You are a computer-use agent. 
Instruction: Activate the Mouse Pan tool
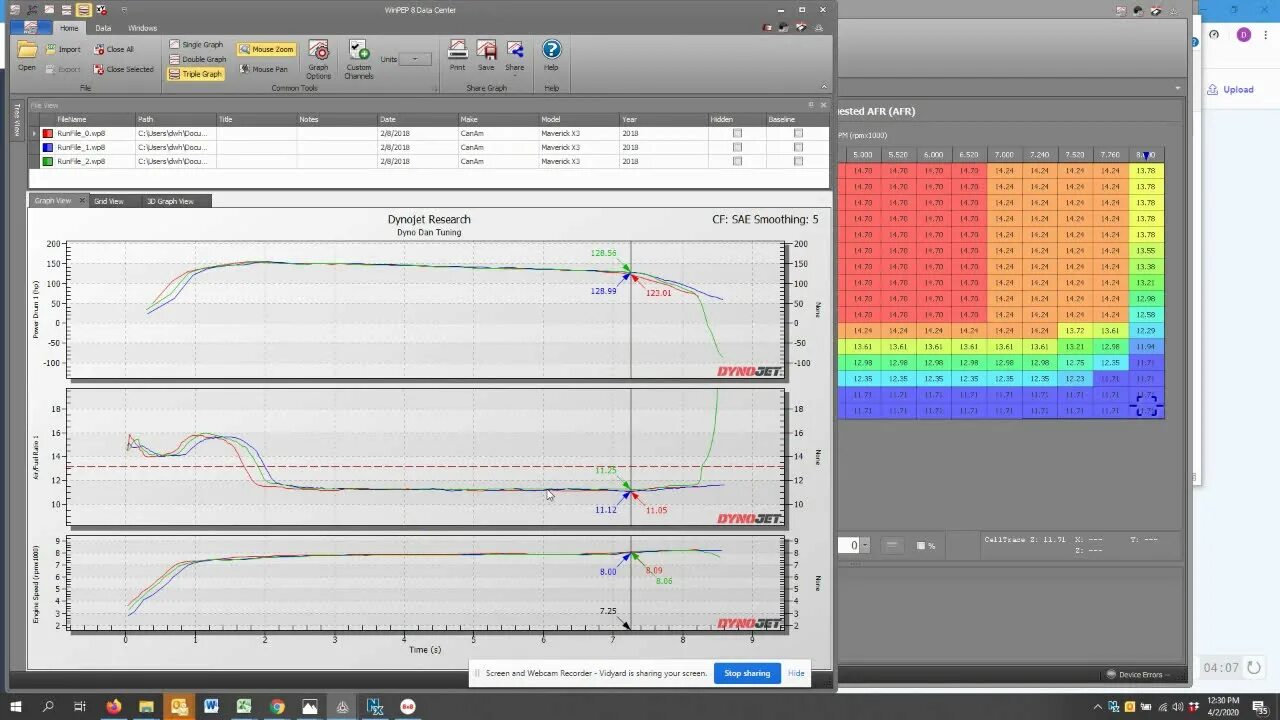tap(263, 69)
